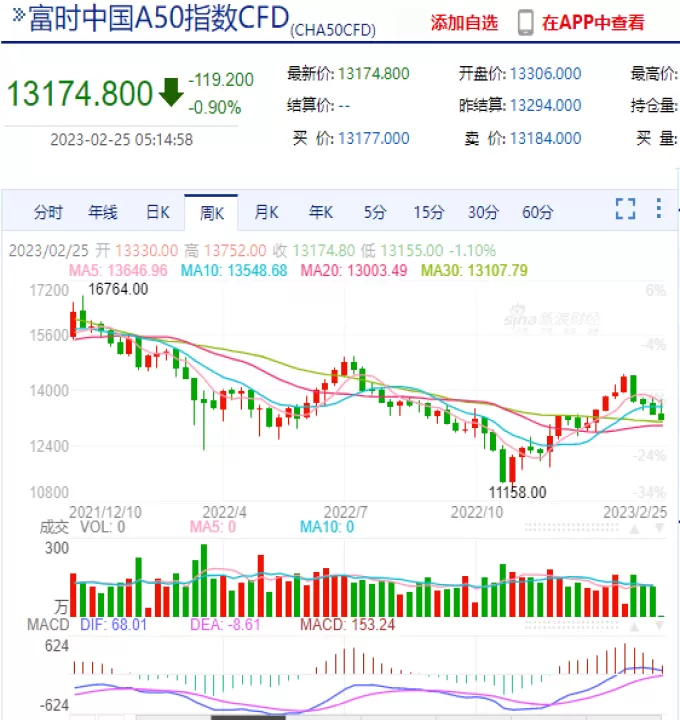
Task: Click the DIF: 68.01 label
Action: tap(113, 625)
